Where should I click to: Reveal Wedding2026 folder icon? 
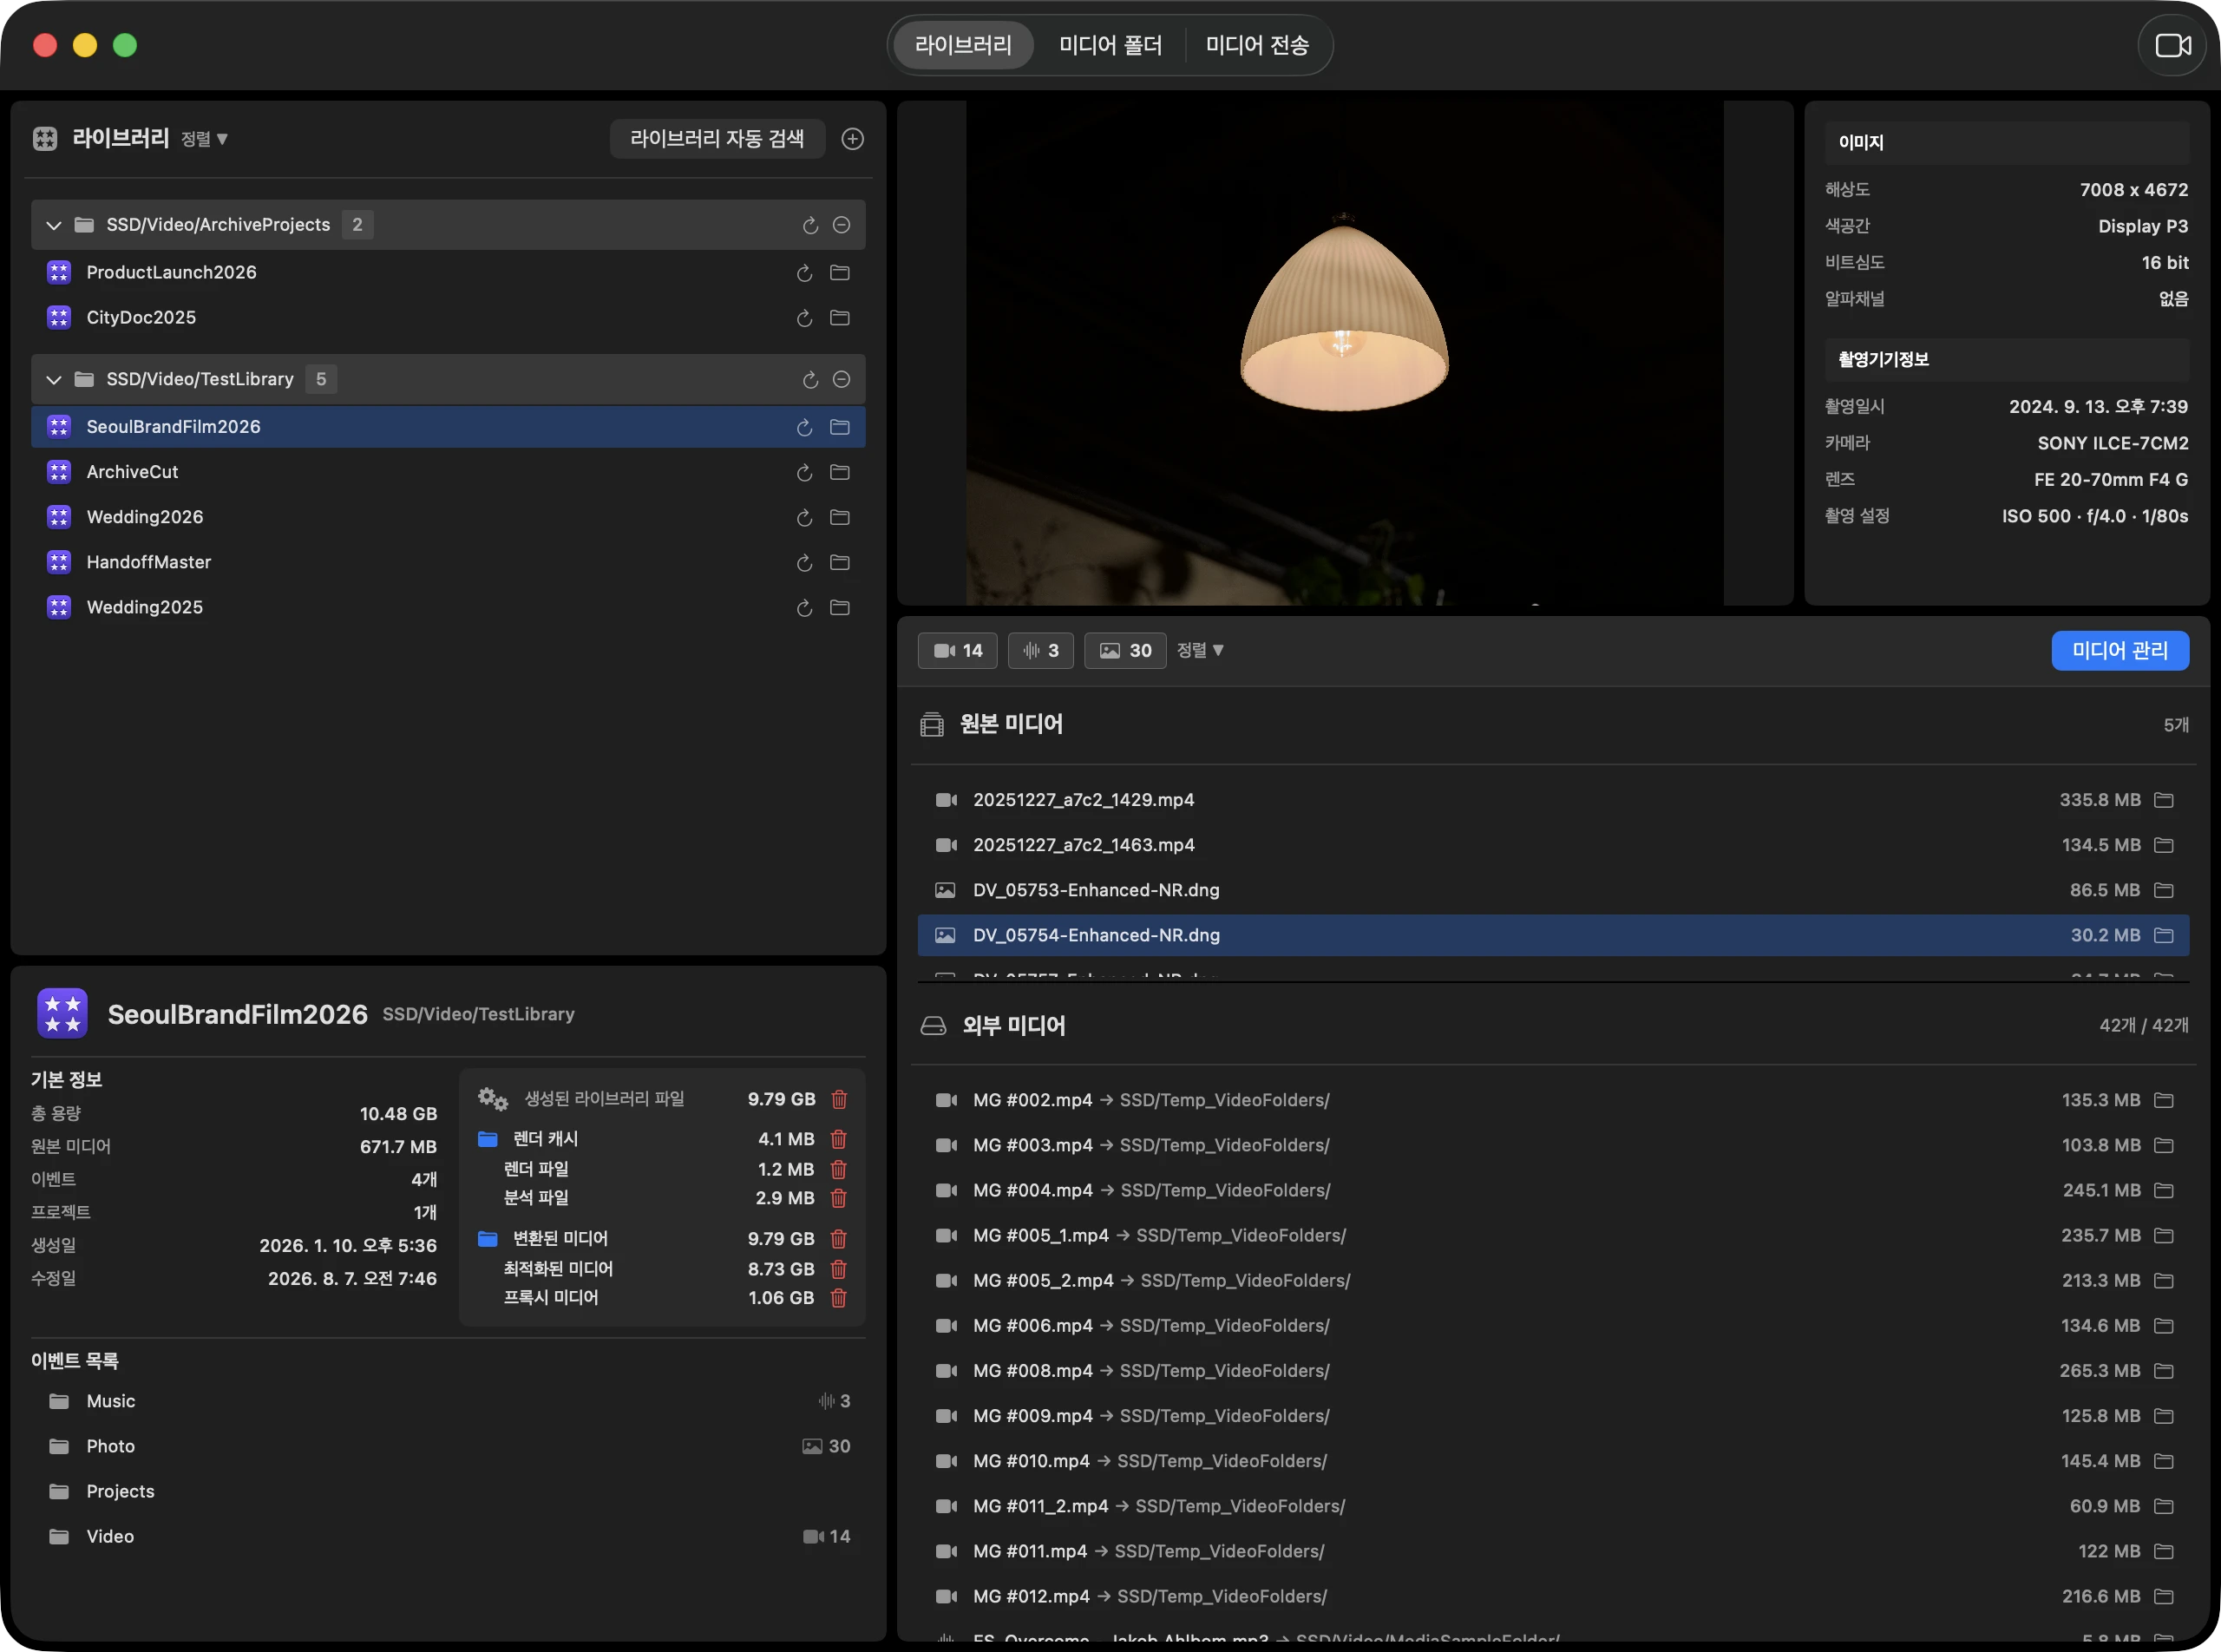[840, 518]
